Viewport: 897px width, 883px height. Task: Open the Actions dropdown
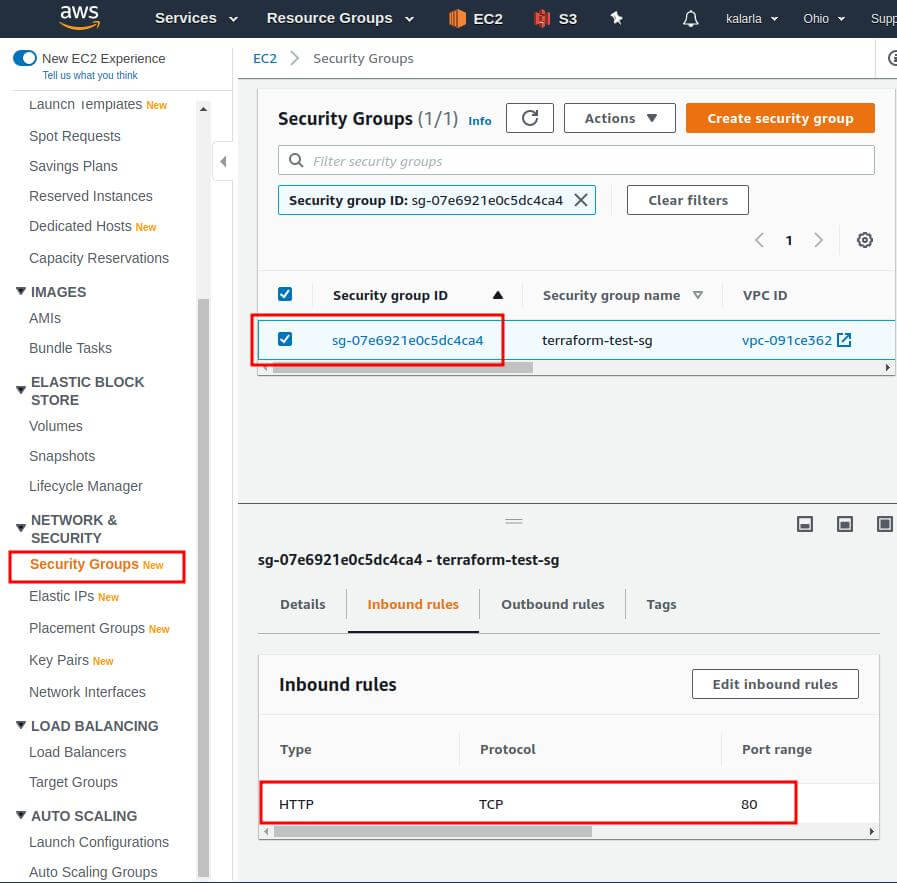[620, 118]
